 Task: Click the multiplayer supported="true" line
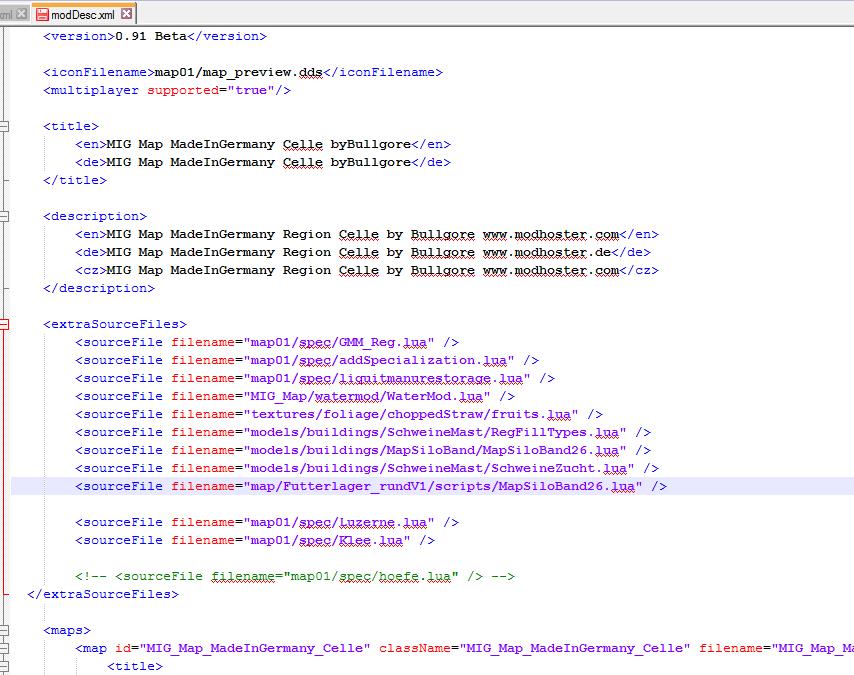[x=167, y=90]
